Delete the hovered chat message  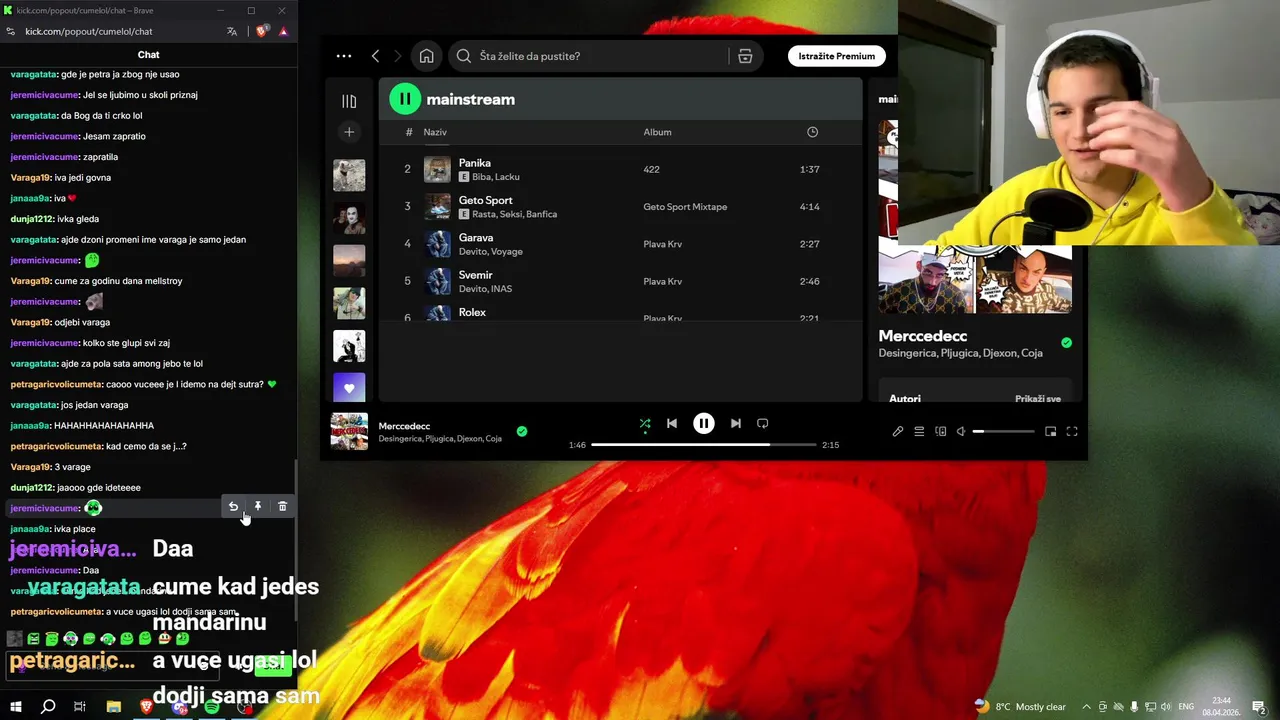pos(282,507)
